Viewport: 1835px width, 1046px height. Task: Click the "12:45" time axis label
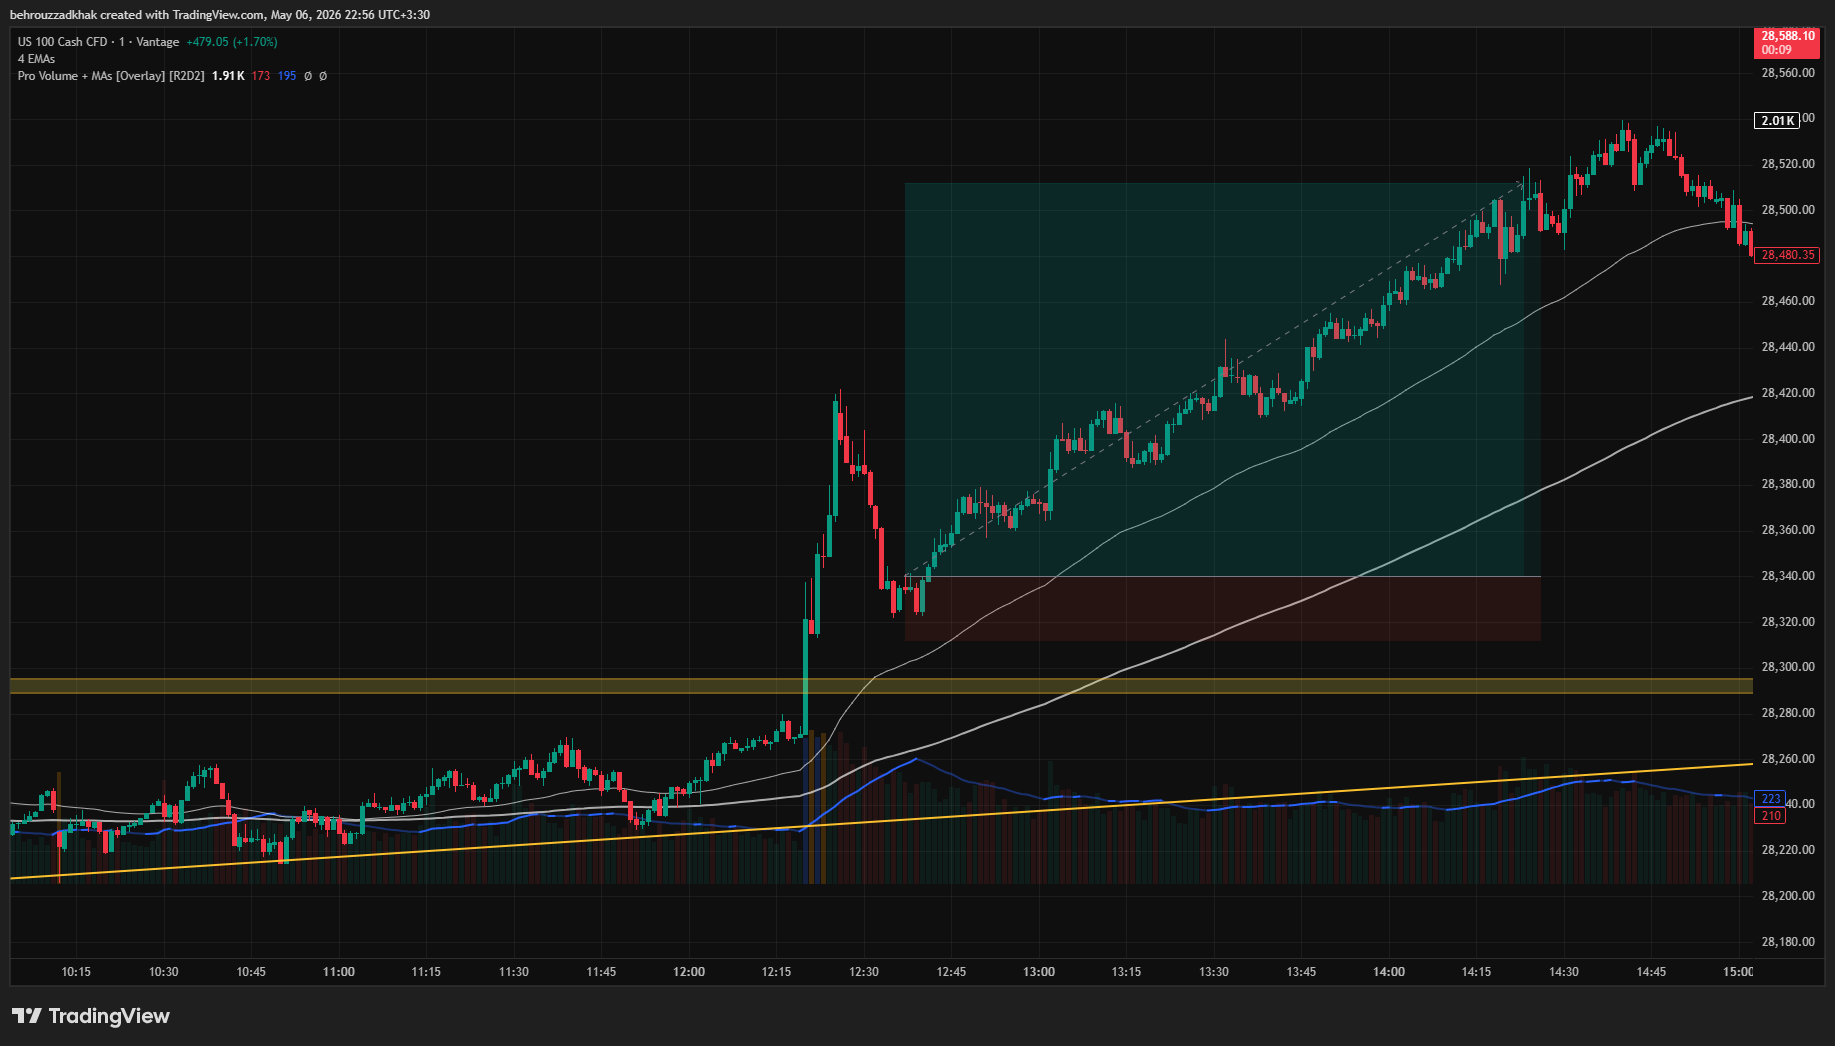click(951, 972)
